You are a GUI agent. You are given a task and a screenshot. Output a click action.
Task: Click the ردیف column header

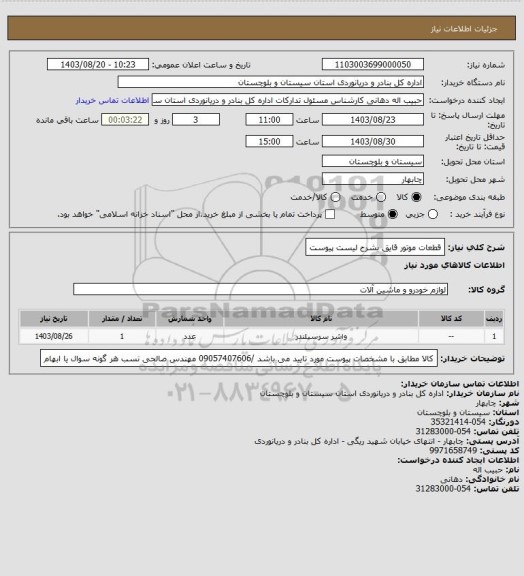(x=494, y=318)
